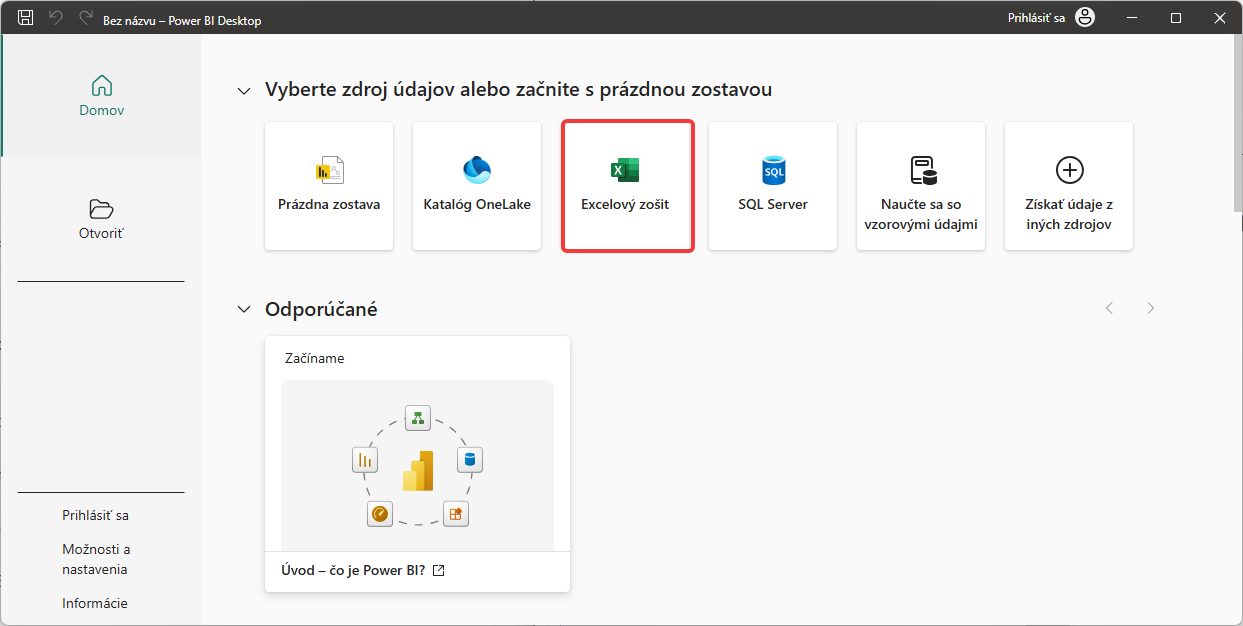This screenshot has height=626, width=1243.
Task: Open Naučte sa so vzorovými údajmi tile
Action: [921, 186]
